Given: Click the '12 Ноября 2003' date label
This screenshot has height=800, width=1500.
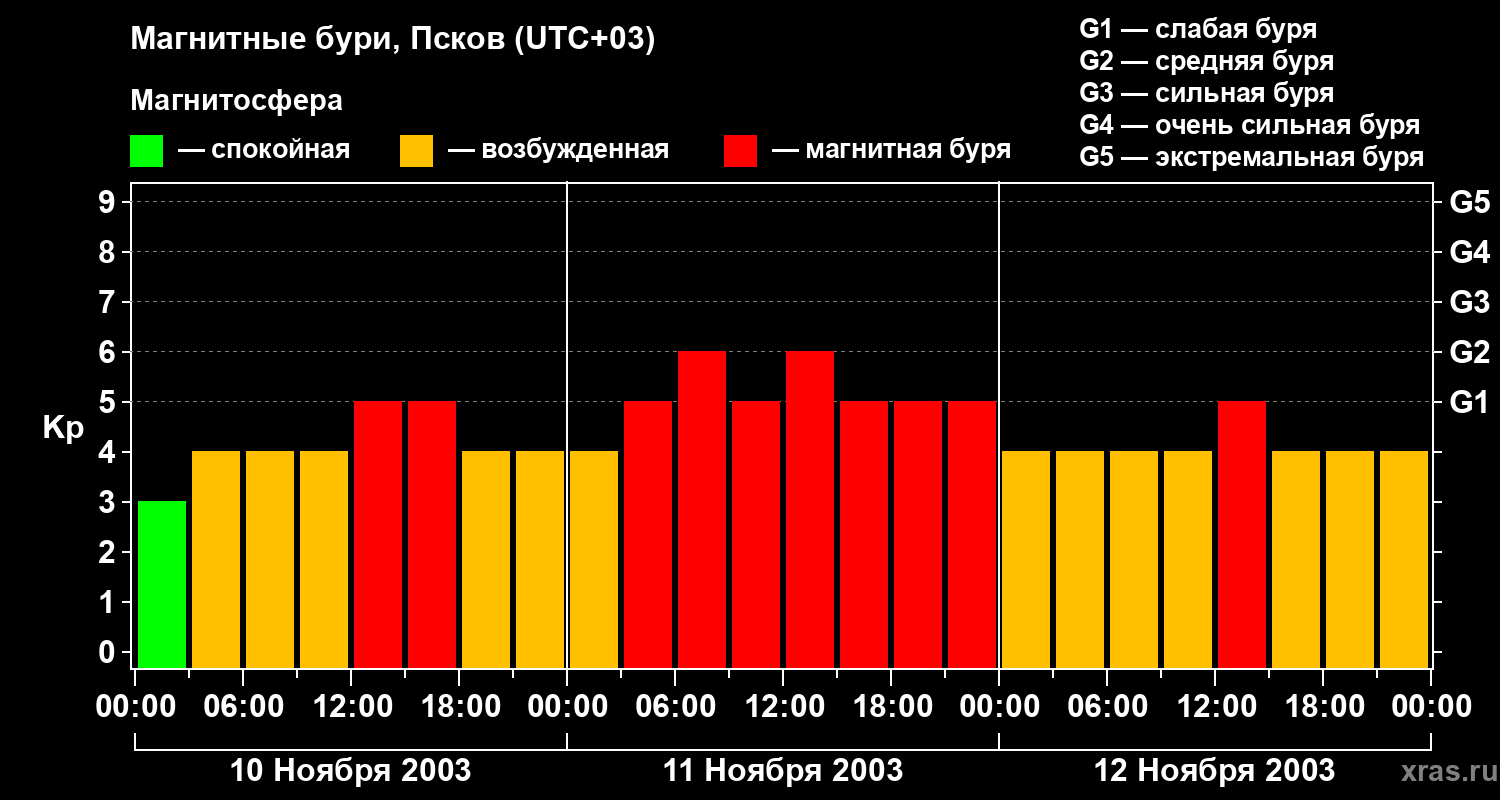Looking at the screenshot, I should (x=1214, y=771).
